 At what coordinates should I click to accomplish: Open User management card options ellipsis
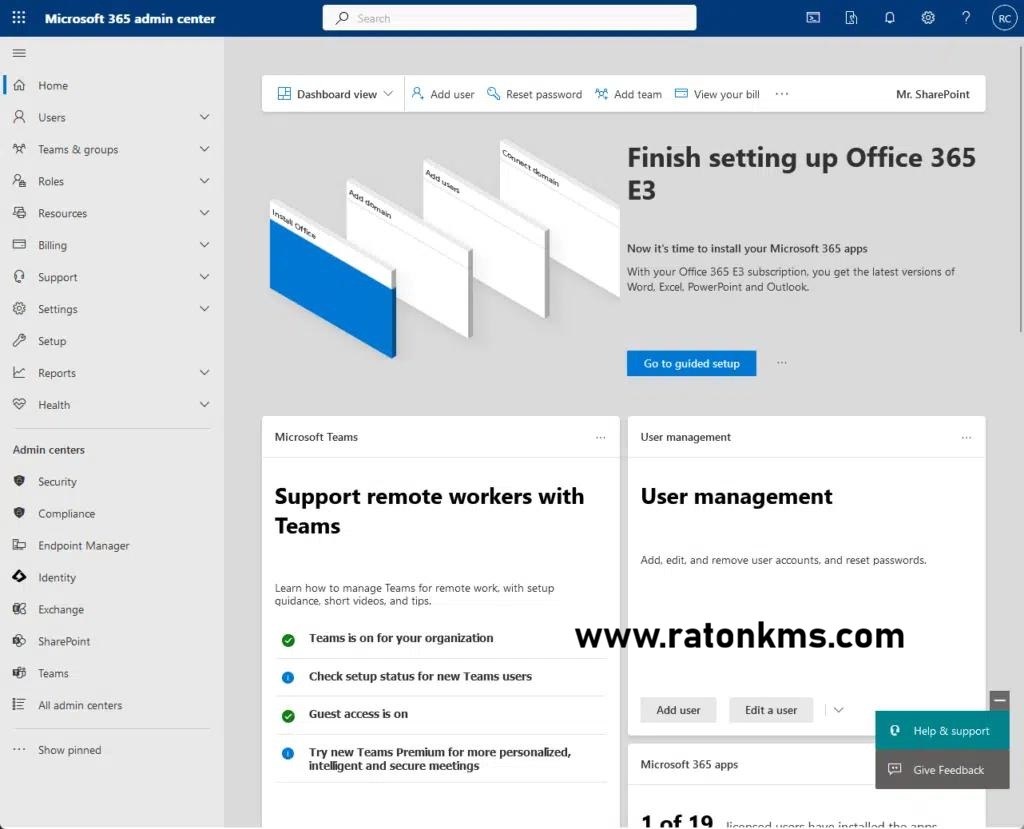[x=967, y=437]
